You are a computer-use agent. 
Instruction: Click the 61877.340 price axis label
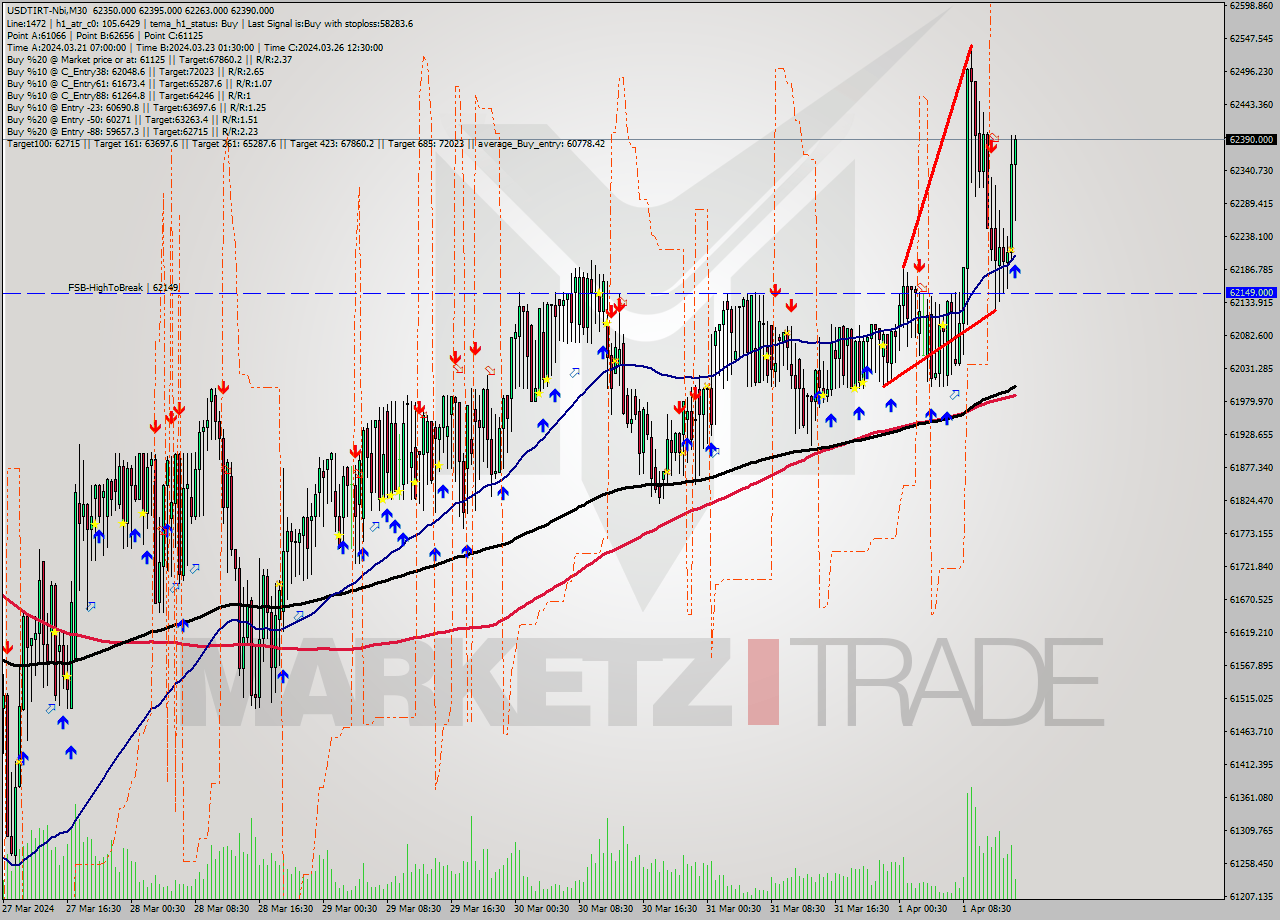[x=1250, y=467]
